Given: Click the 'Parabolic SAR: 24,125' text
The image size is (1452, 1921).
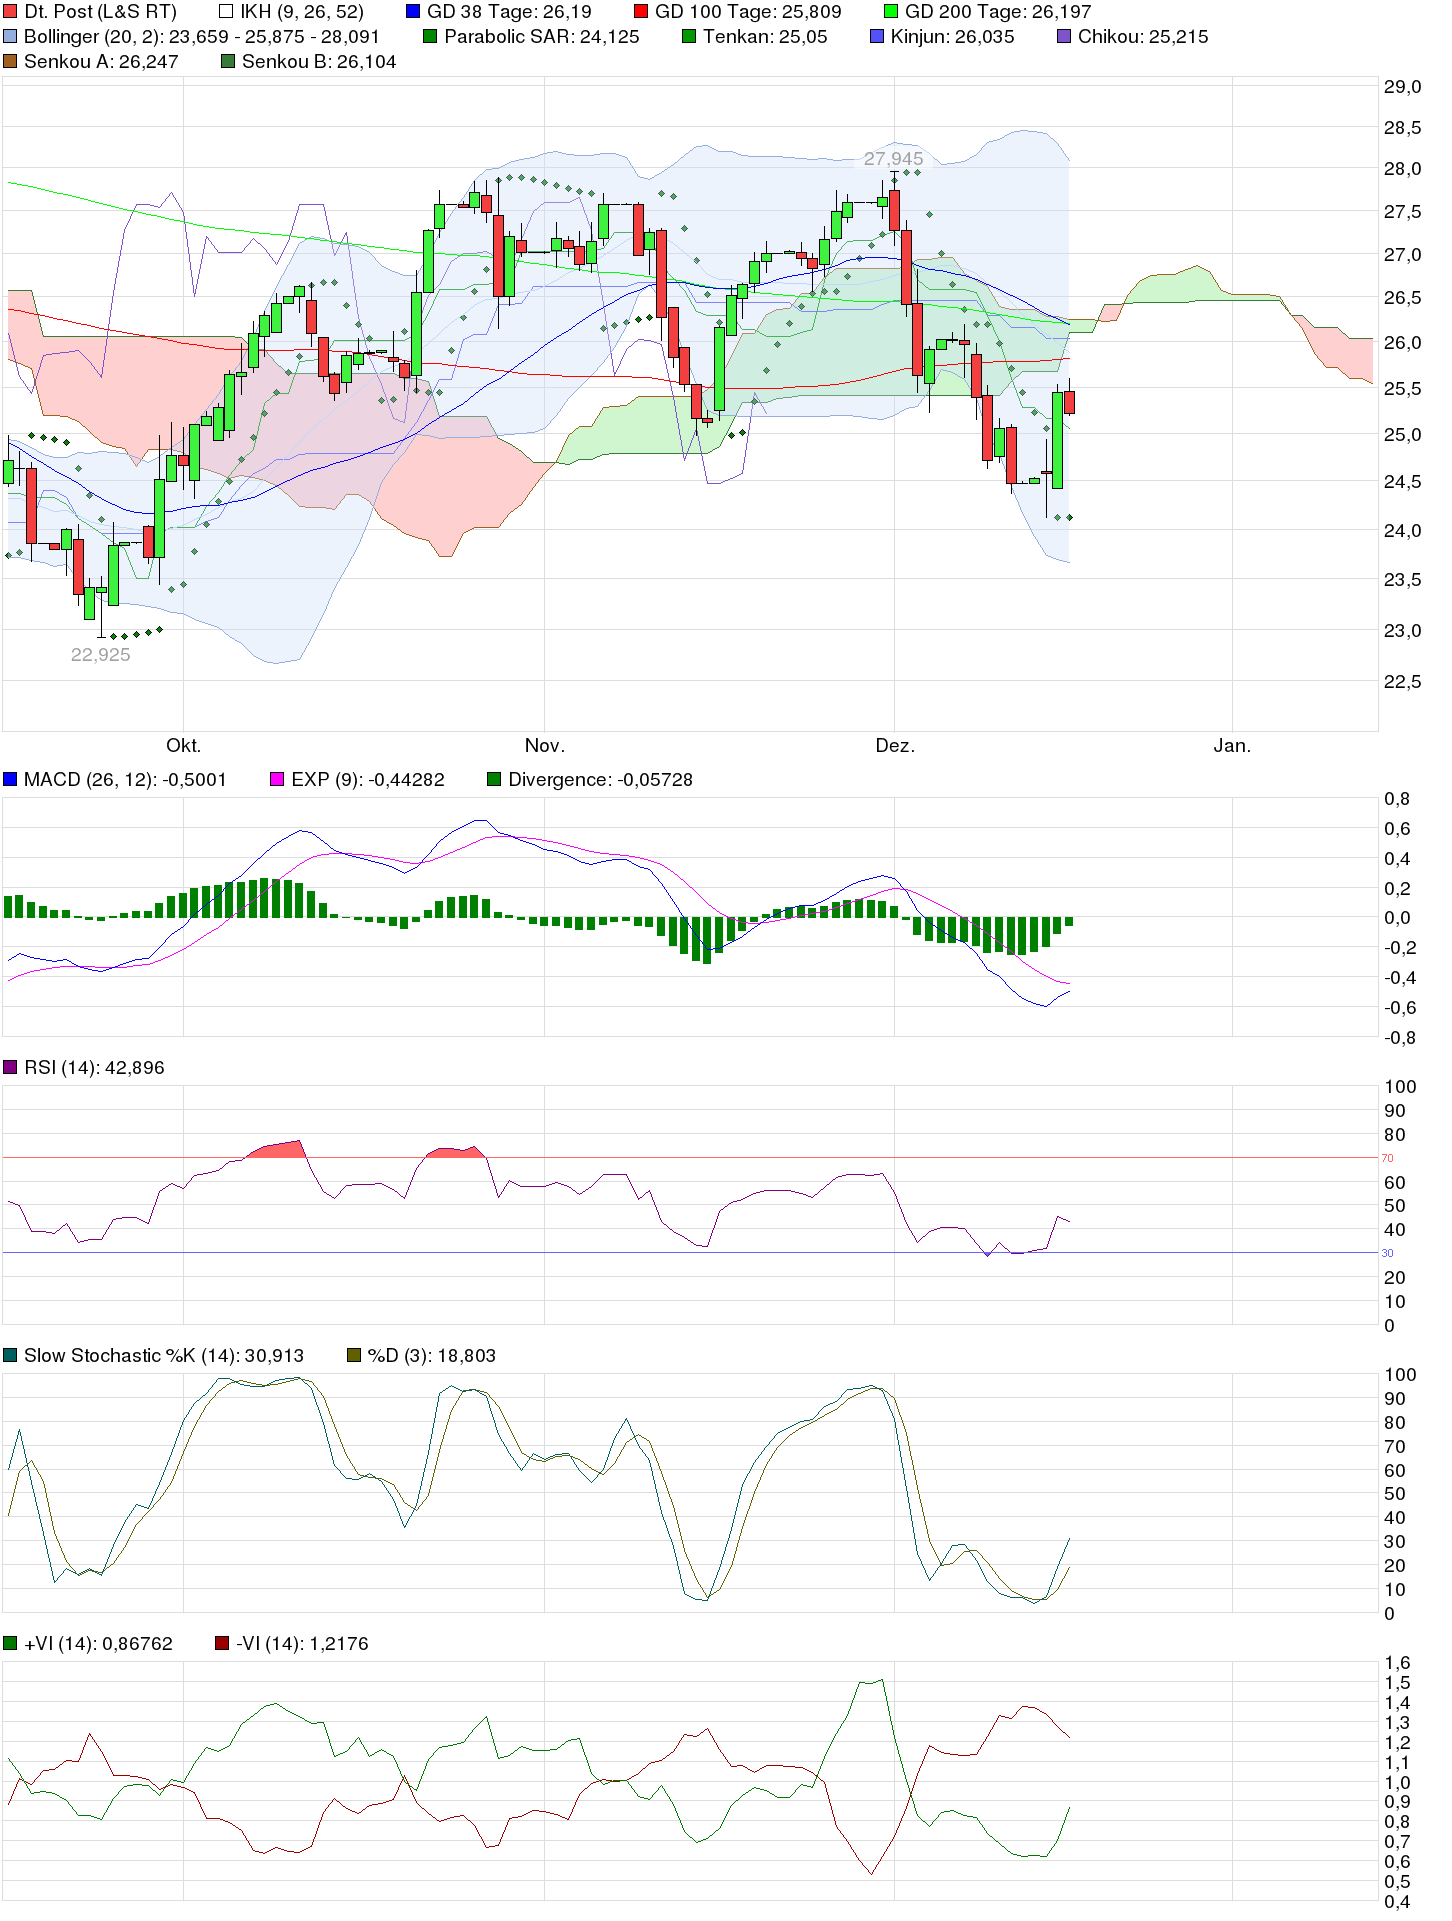Looking at the screenshot, I should pyautogui.click(x=542, y=37).
